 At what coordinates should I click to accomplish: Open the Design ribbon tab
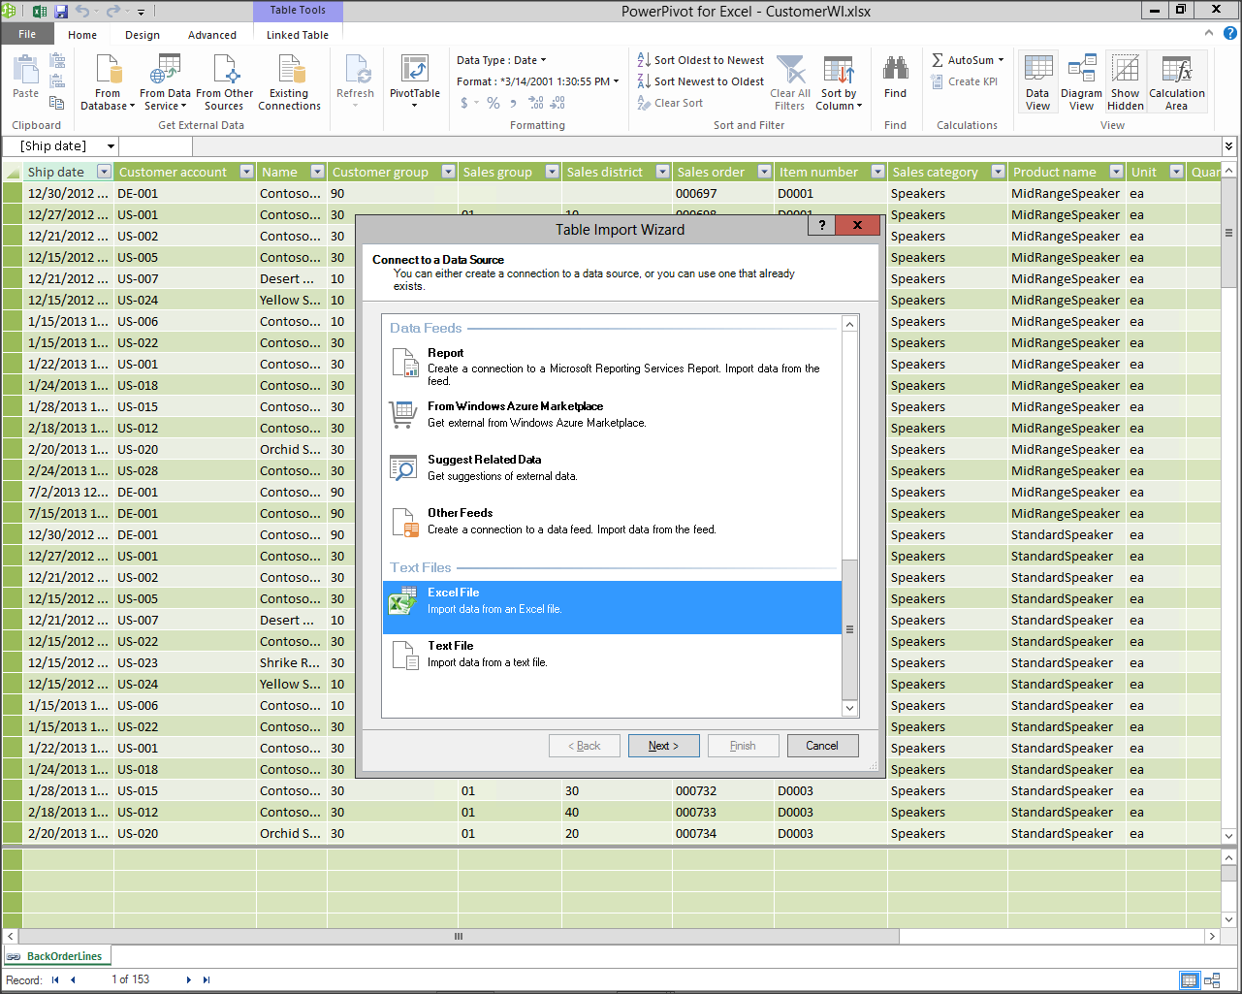coord(142,35)
